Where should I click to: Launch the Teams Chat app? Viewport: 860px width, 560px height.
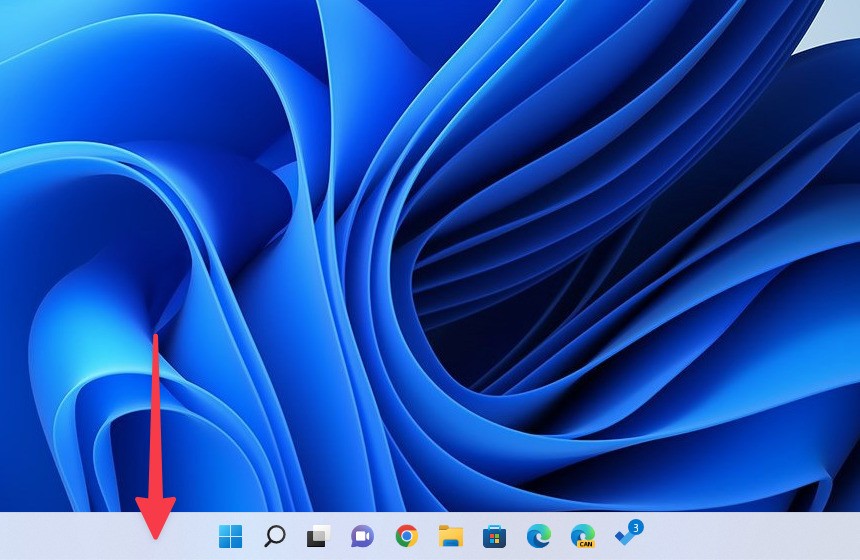tap(362, 536)
